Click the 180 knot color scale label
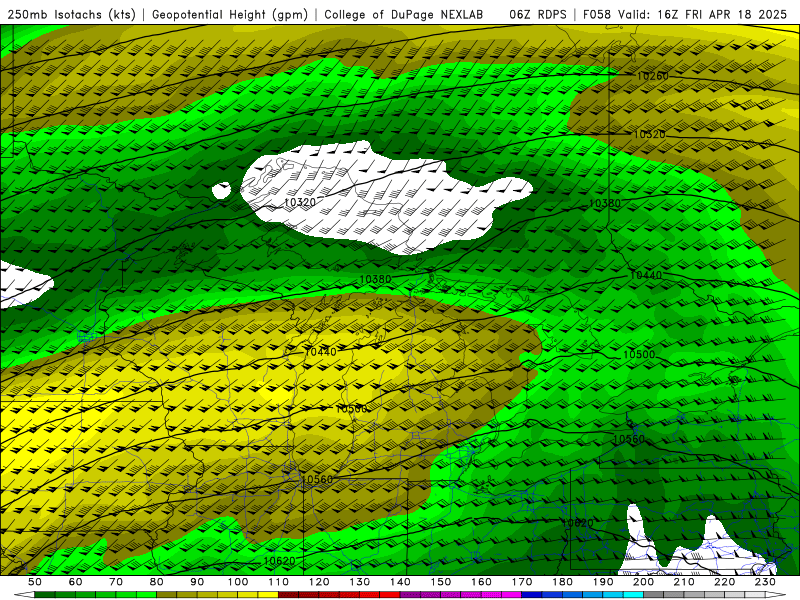The height and width of the screenshot is (600, 800). (x=563, y=582)
